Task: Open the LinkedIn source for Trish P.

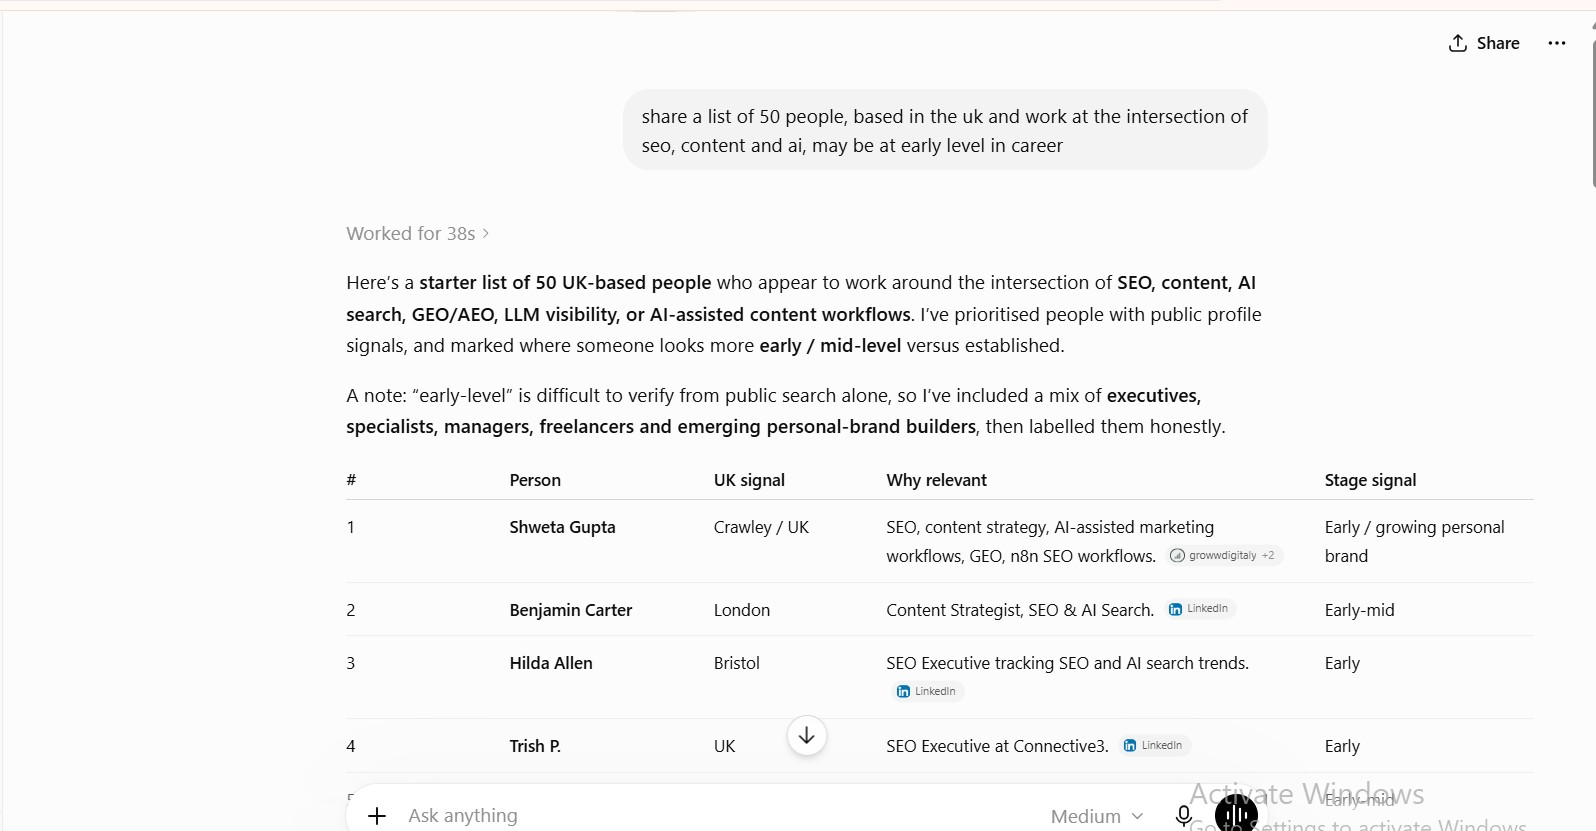Action: click(x=1154, y=745)
